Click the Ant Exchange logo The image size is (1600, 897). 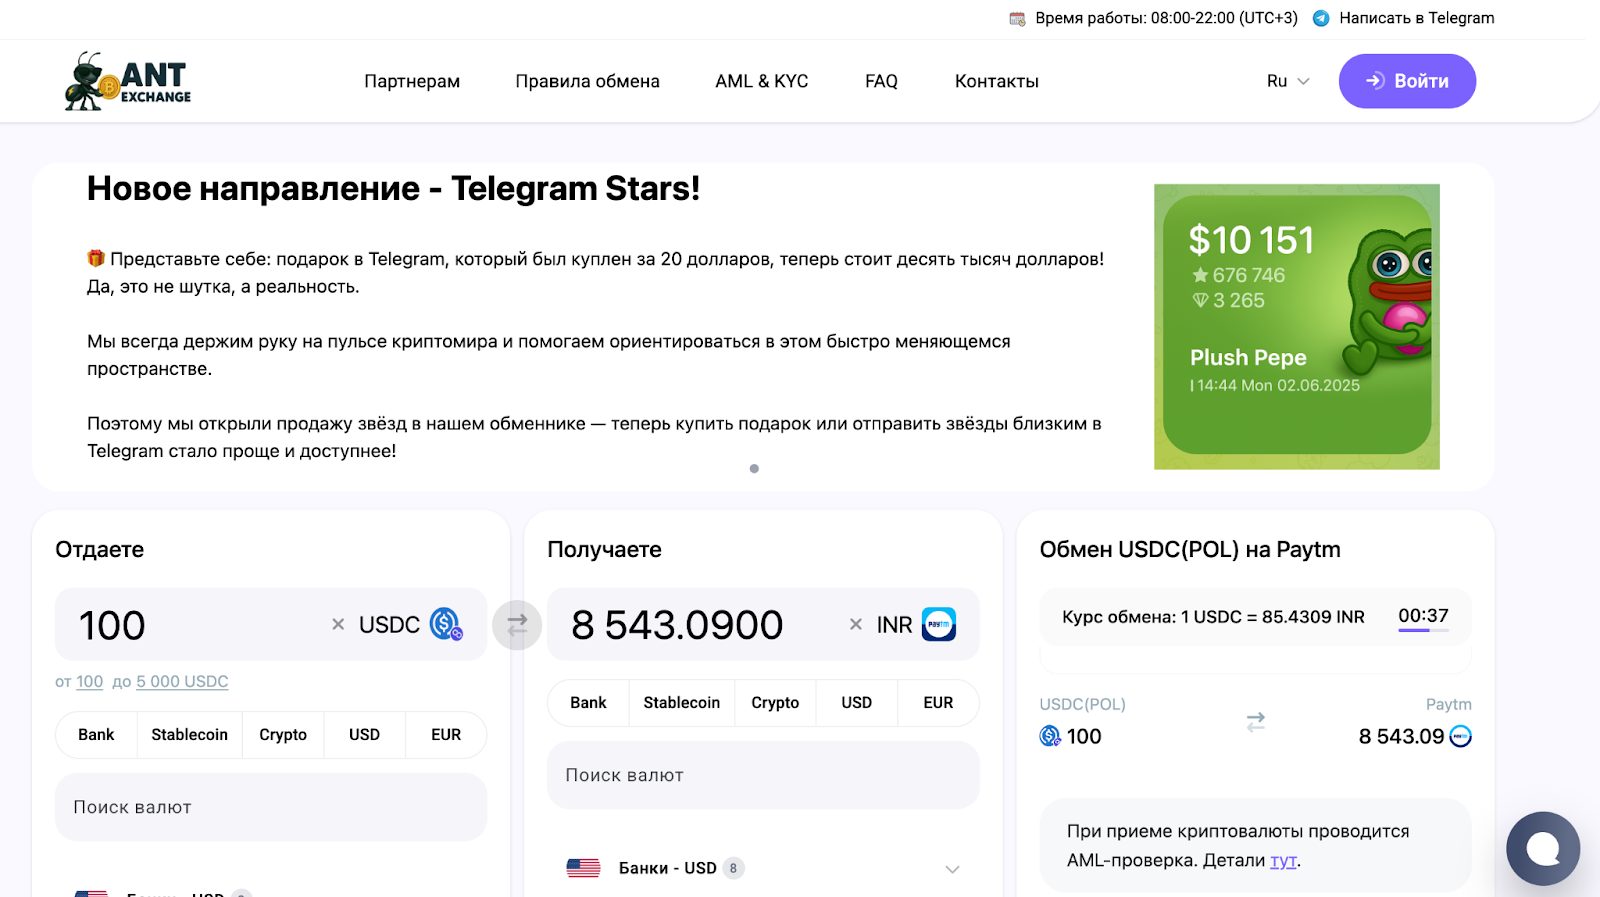[x=128, y=81]
